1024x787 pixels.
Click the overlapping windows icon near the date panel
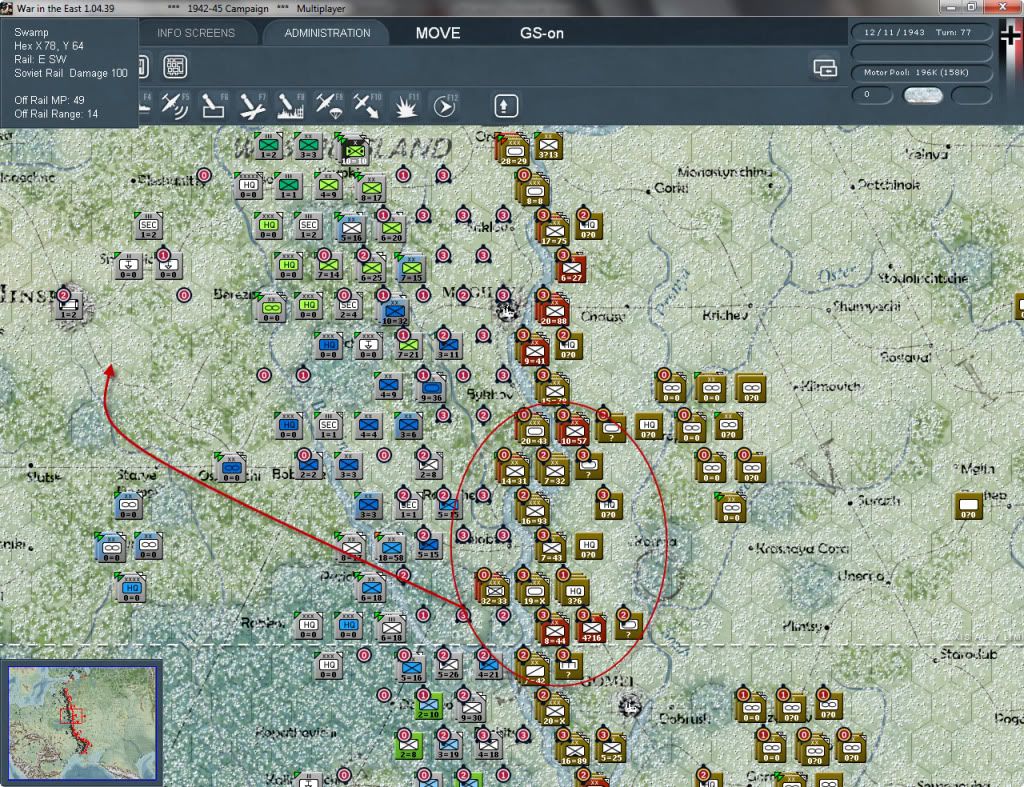click(825, 67)
